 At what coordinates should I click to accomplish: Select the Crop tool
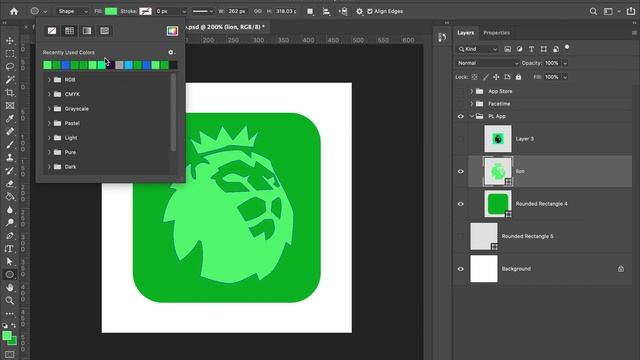(10, 93)
